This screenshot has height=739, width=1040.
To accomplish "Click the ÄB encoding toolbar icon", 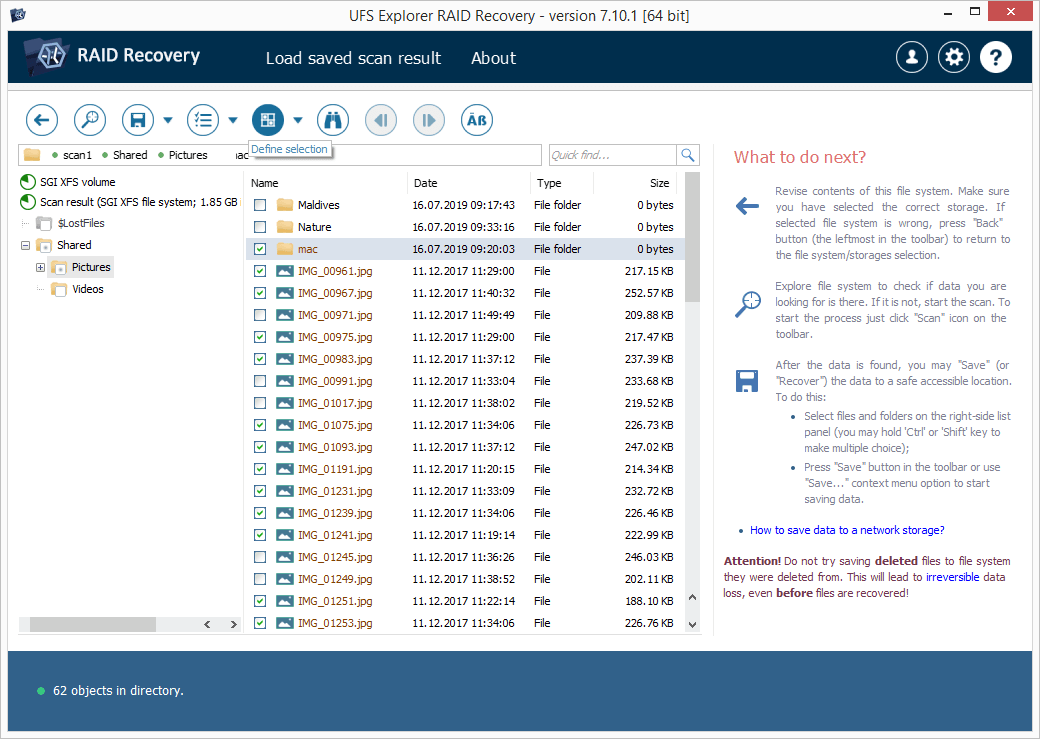I will coord(477,120).
